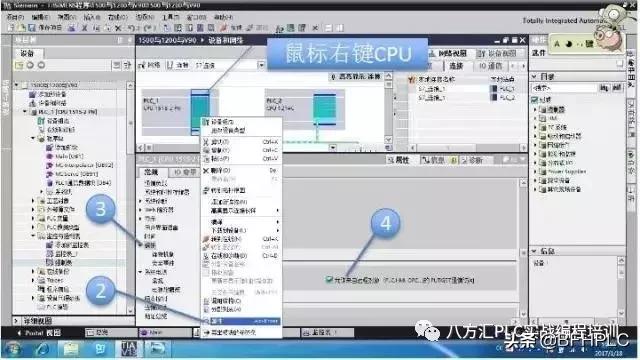Choose export module labeling strips in context menu

[241, 332]
